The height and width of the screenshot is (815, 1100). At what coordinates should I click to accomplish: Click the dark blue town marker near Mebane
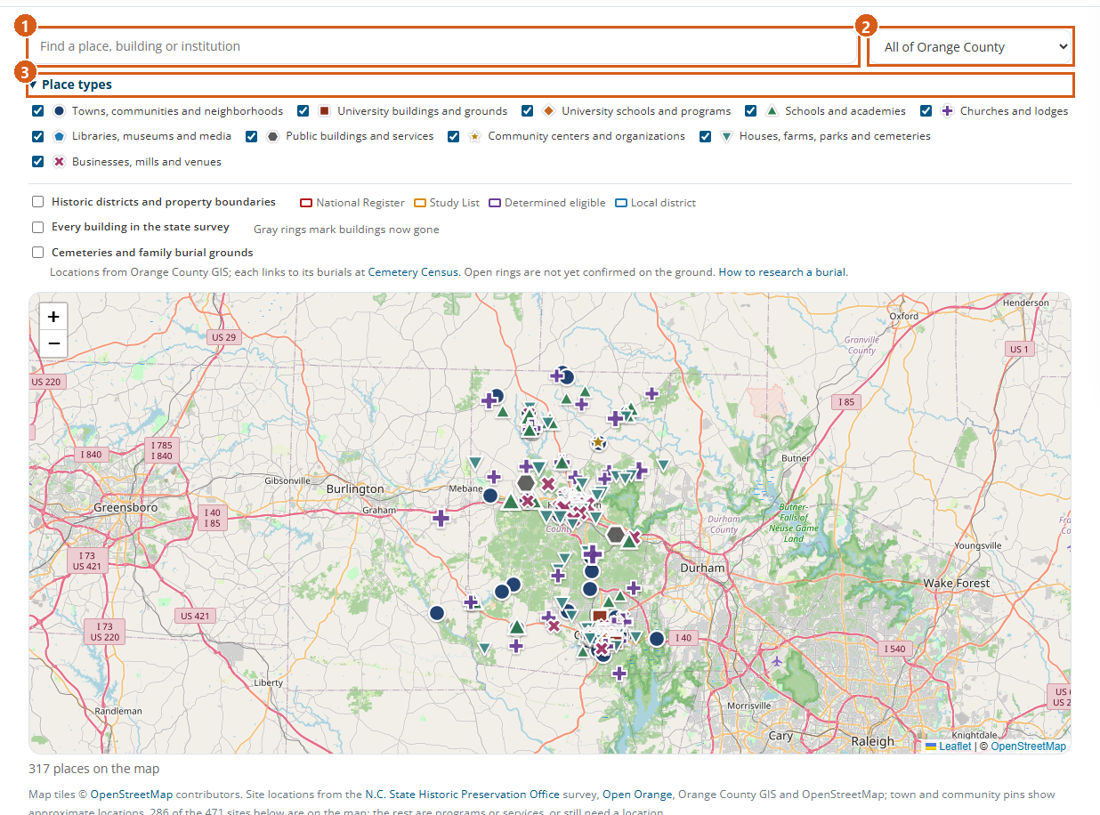pyautogui.click(x=490, y=496)
